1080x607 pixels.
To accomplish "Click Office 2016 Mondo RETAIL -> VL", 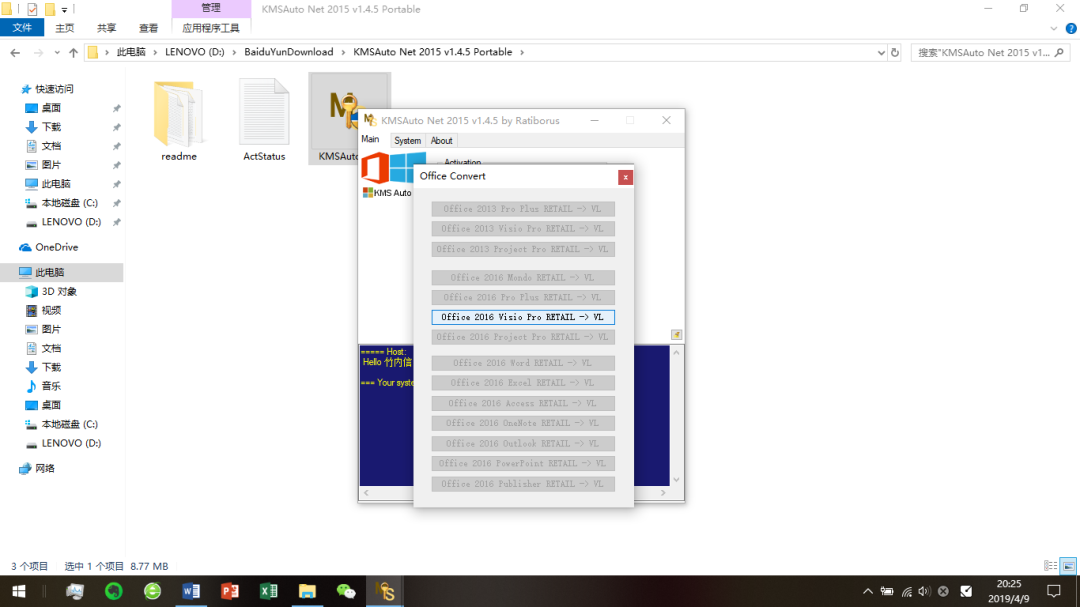I will pyautogui.click(x=523, y=278).
